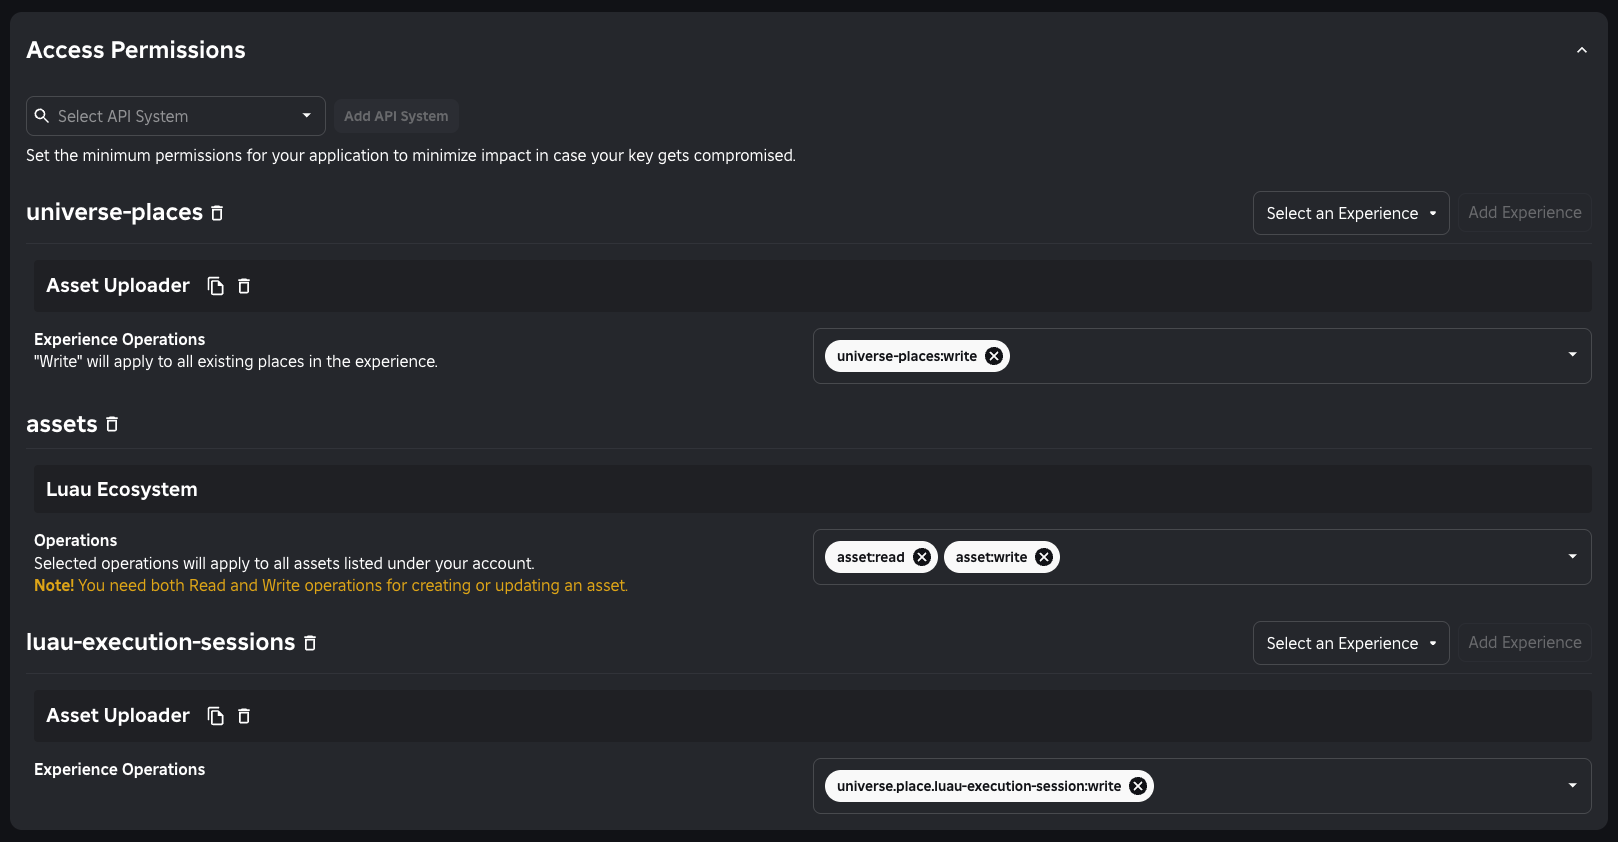
Task: Remove the asset:read operation
Action: (x=921, y=556)
